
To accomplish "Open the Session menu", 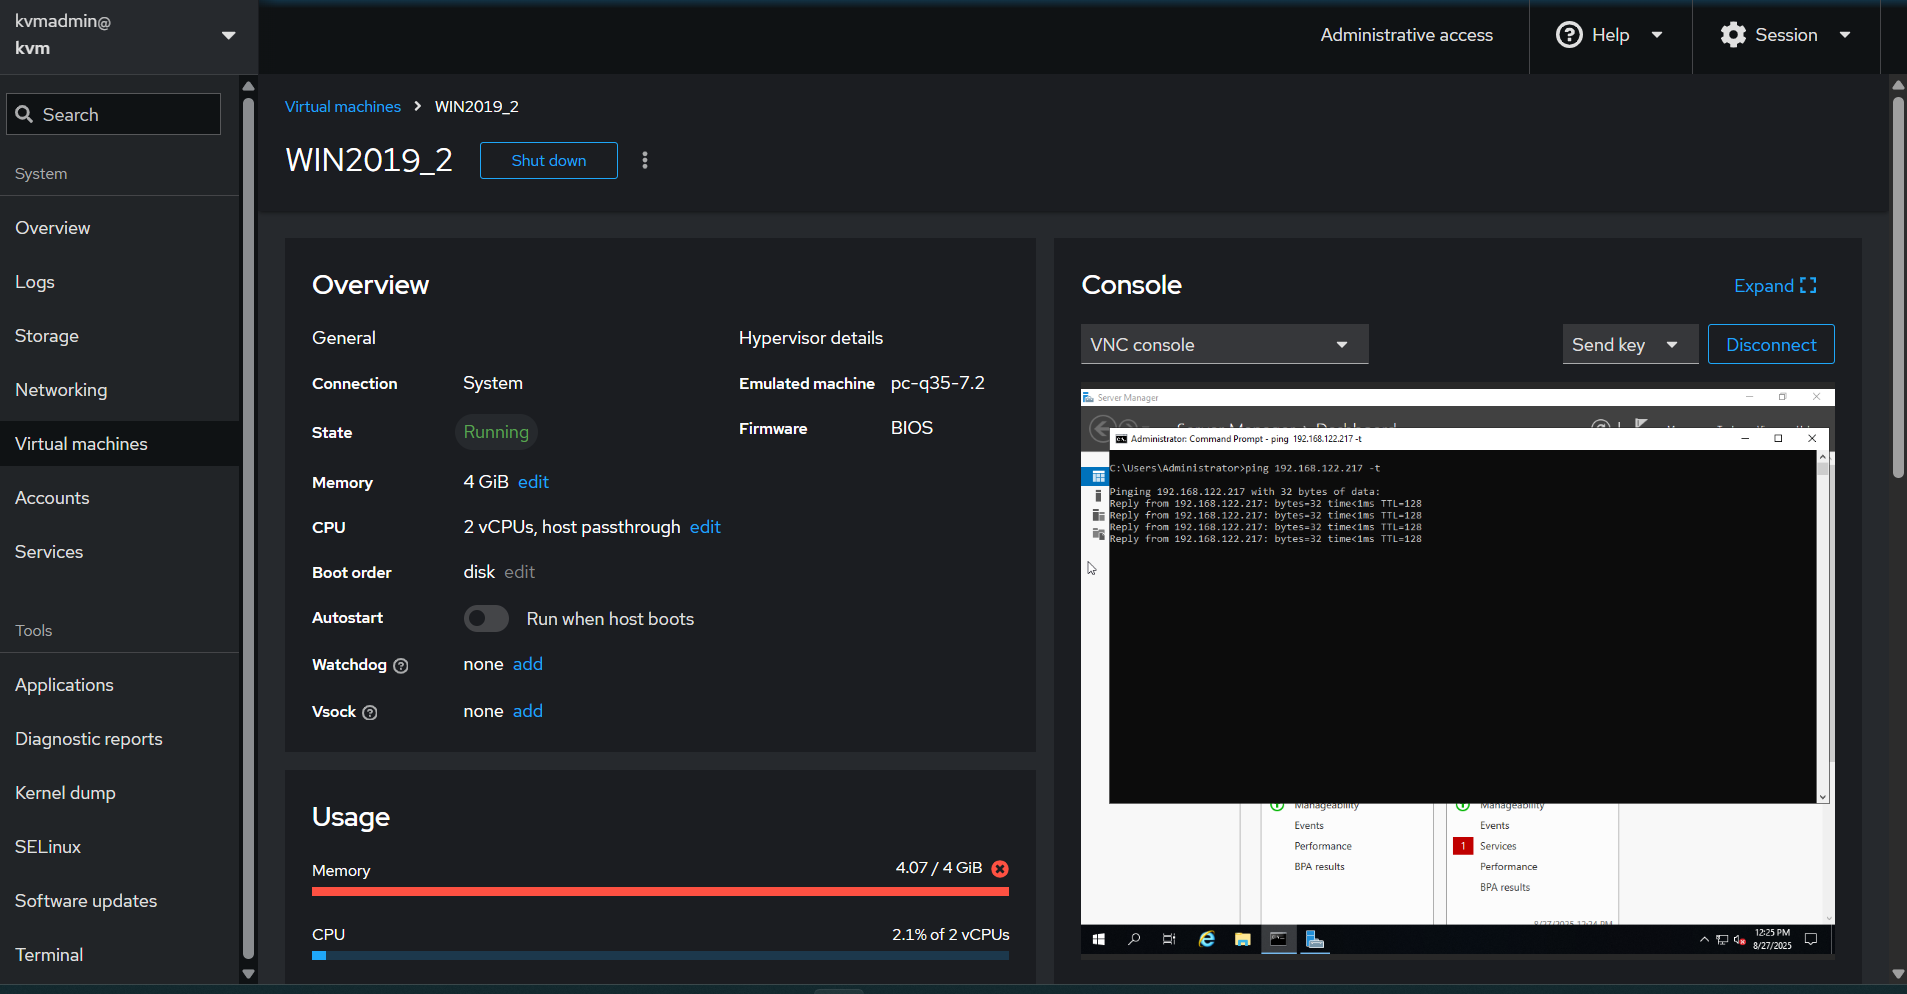I will [1786, 35].
